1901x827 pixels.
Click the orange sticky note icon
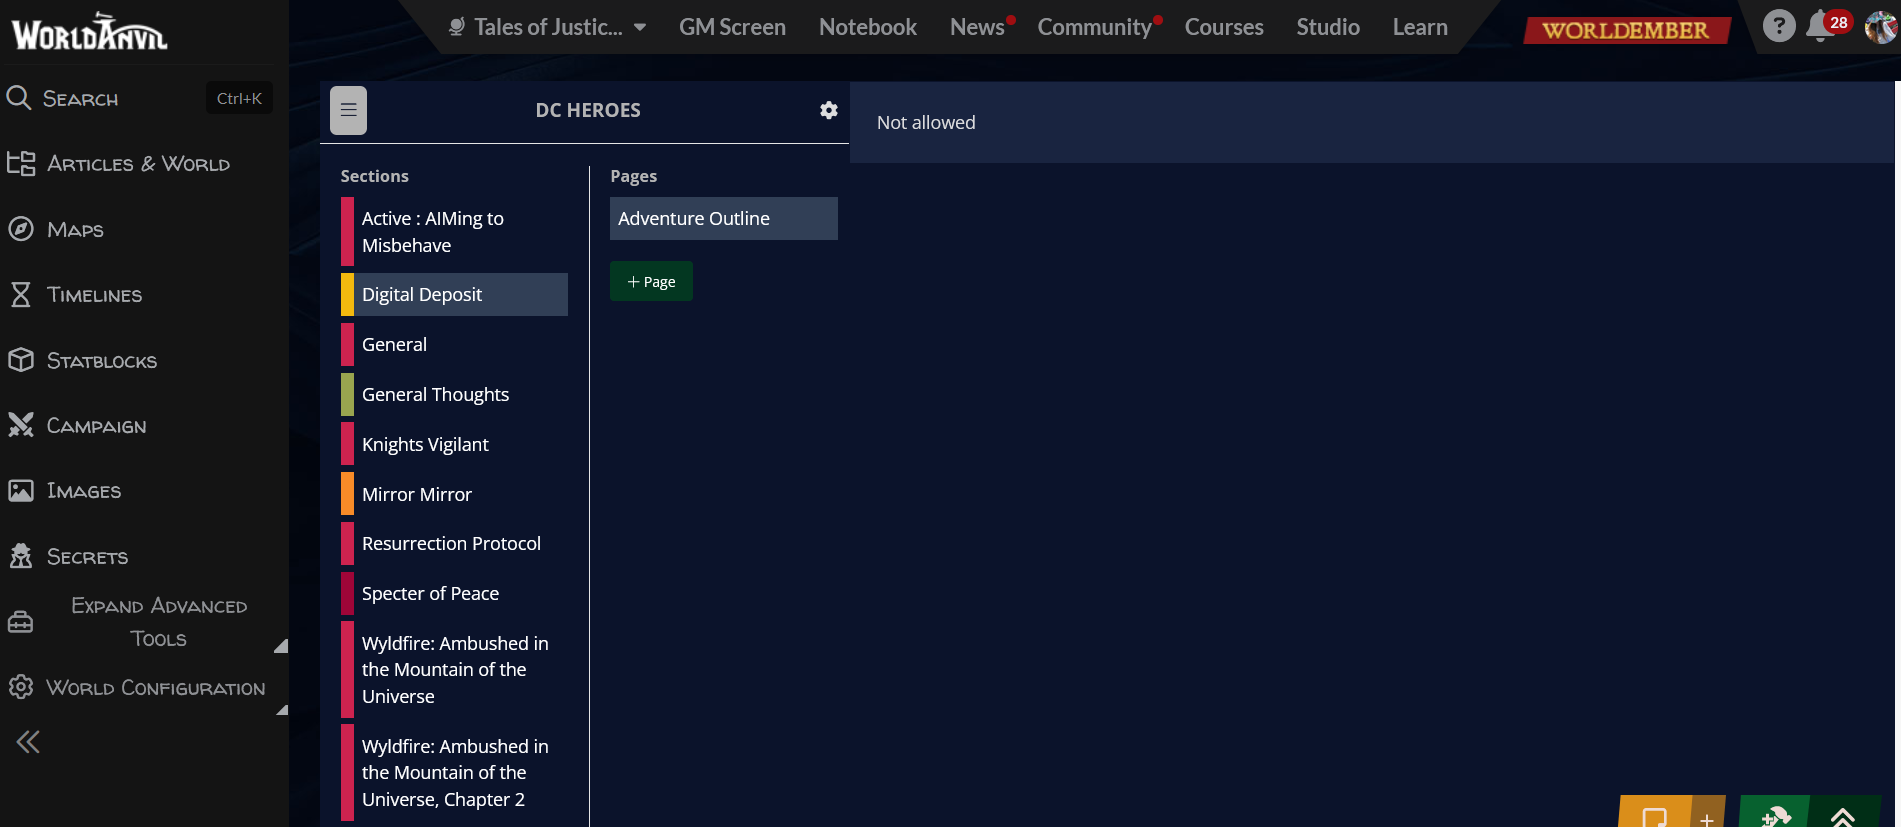(1655, 814)
